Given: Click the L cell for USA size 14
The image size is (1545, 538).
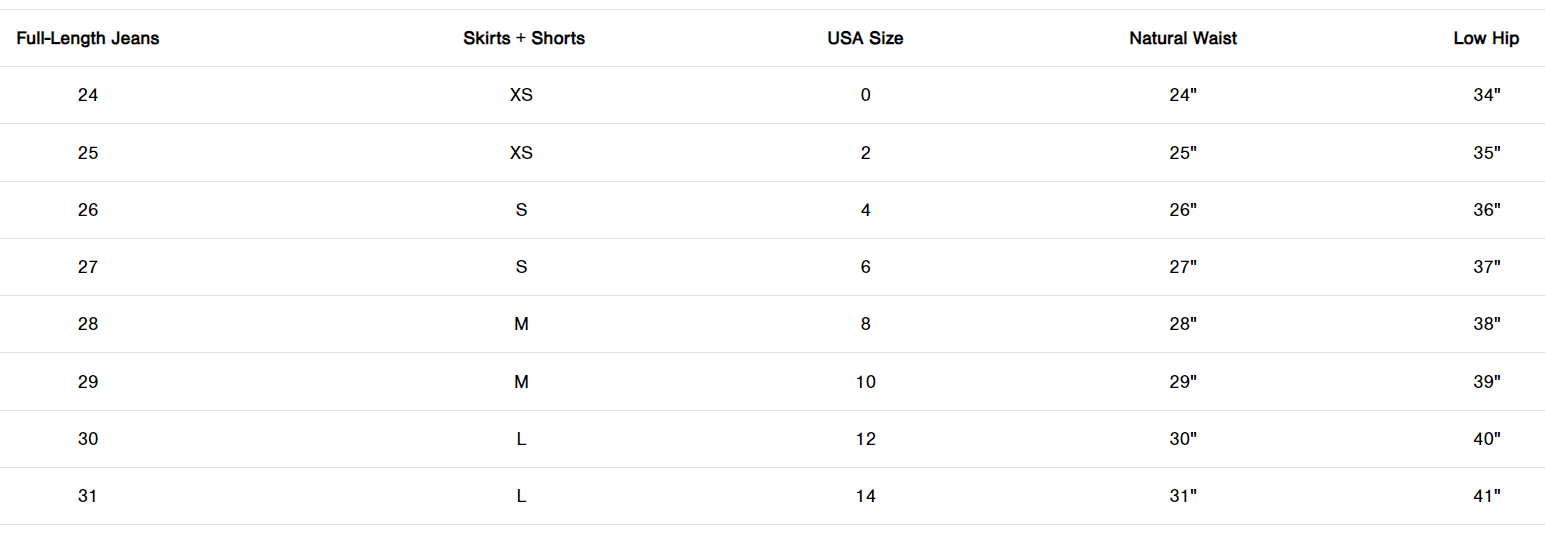Looking at the screenshot, I should 521,496.
